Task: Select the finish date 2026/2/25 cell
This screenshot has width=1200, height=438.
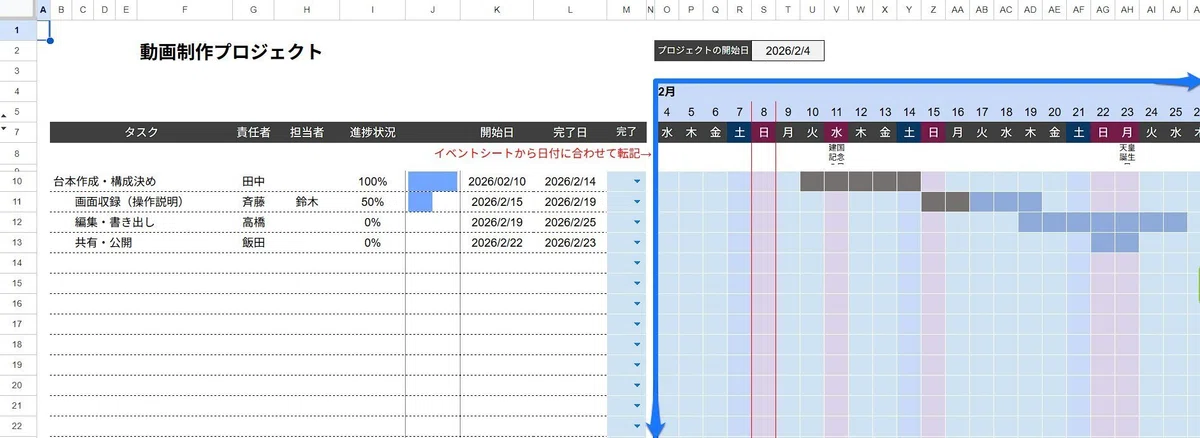Action: coord(570,222)
